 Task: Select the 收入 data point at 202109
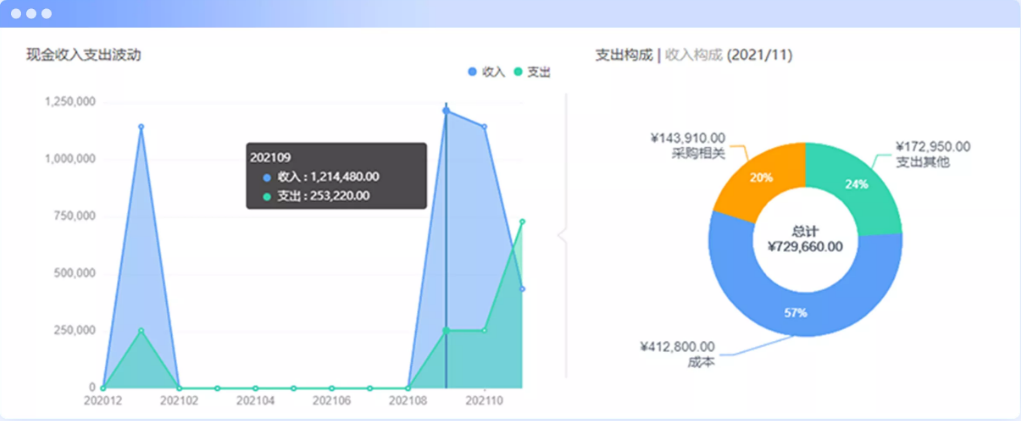click(x=446, y=111)
